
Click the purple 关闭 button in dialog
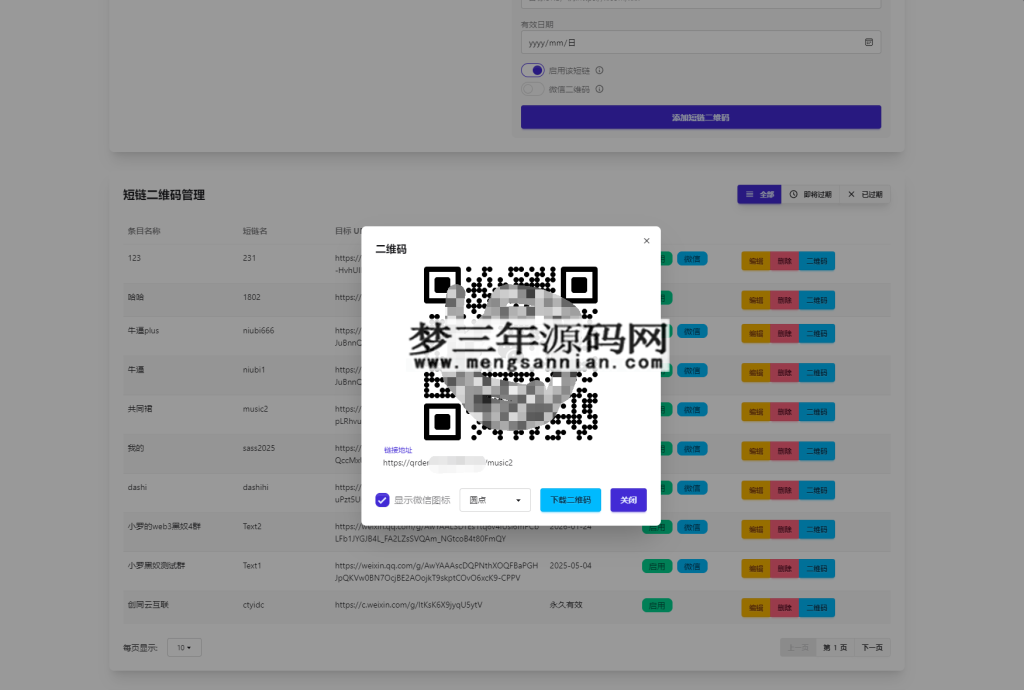coord(628,500)
